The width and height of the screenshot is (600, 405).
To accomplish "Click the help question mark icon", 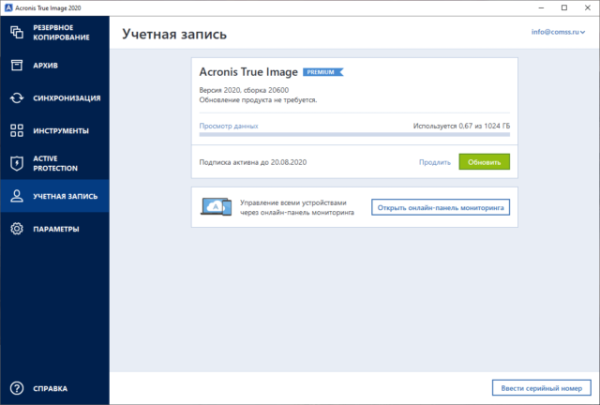I will pos(16,388).
